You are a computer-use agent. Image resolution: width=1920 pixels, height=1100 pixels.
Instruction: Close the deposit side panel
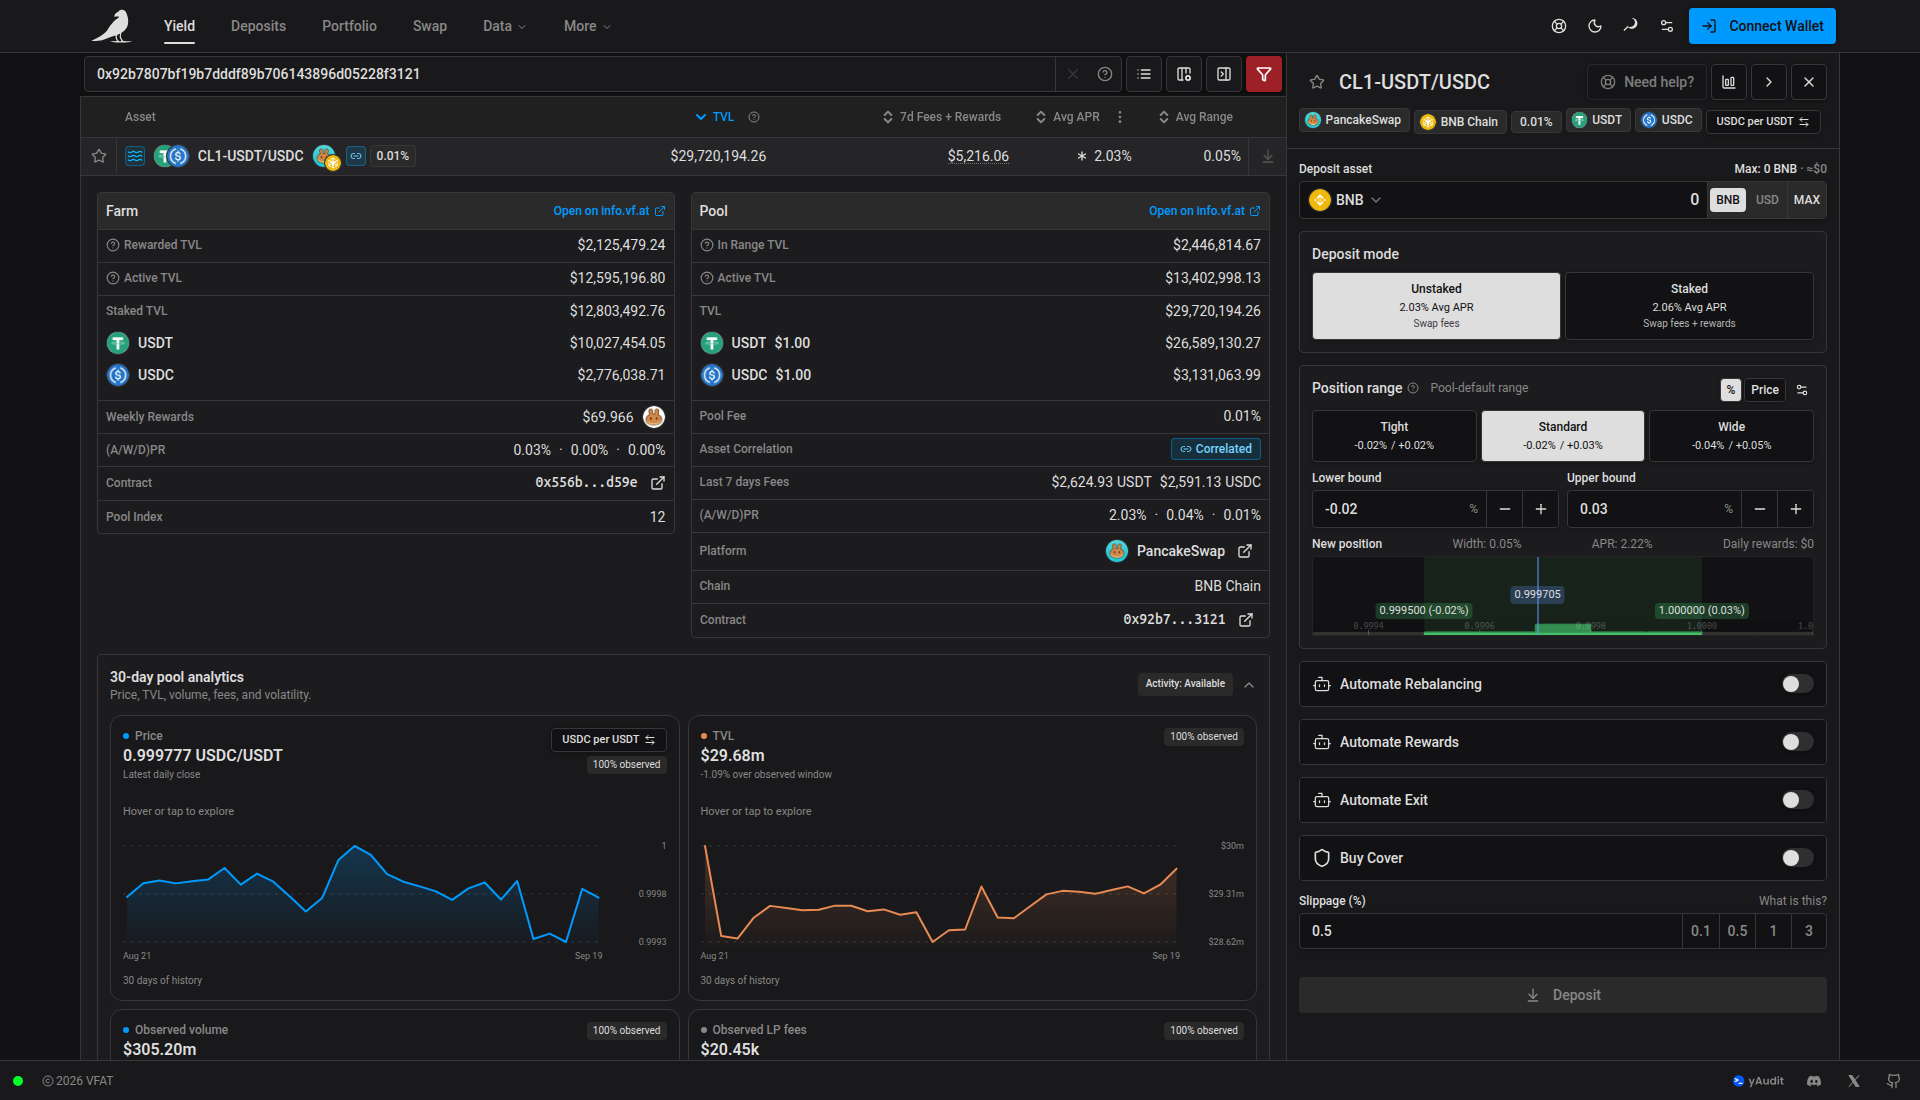pos(1809,82)
